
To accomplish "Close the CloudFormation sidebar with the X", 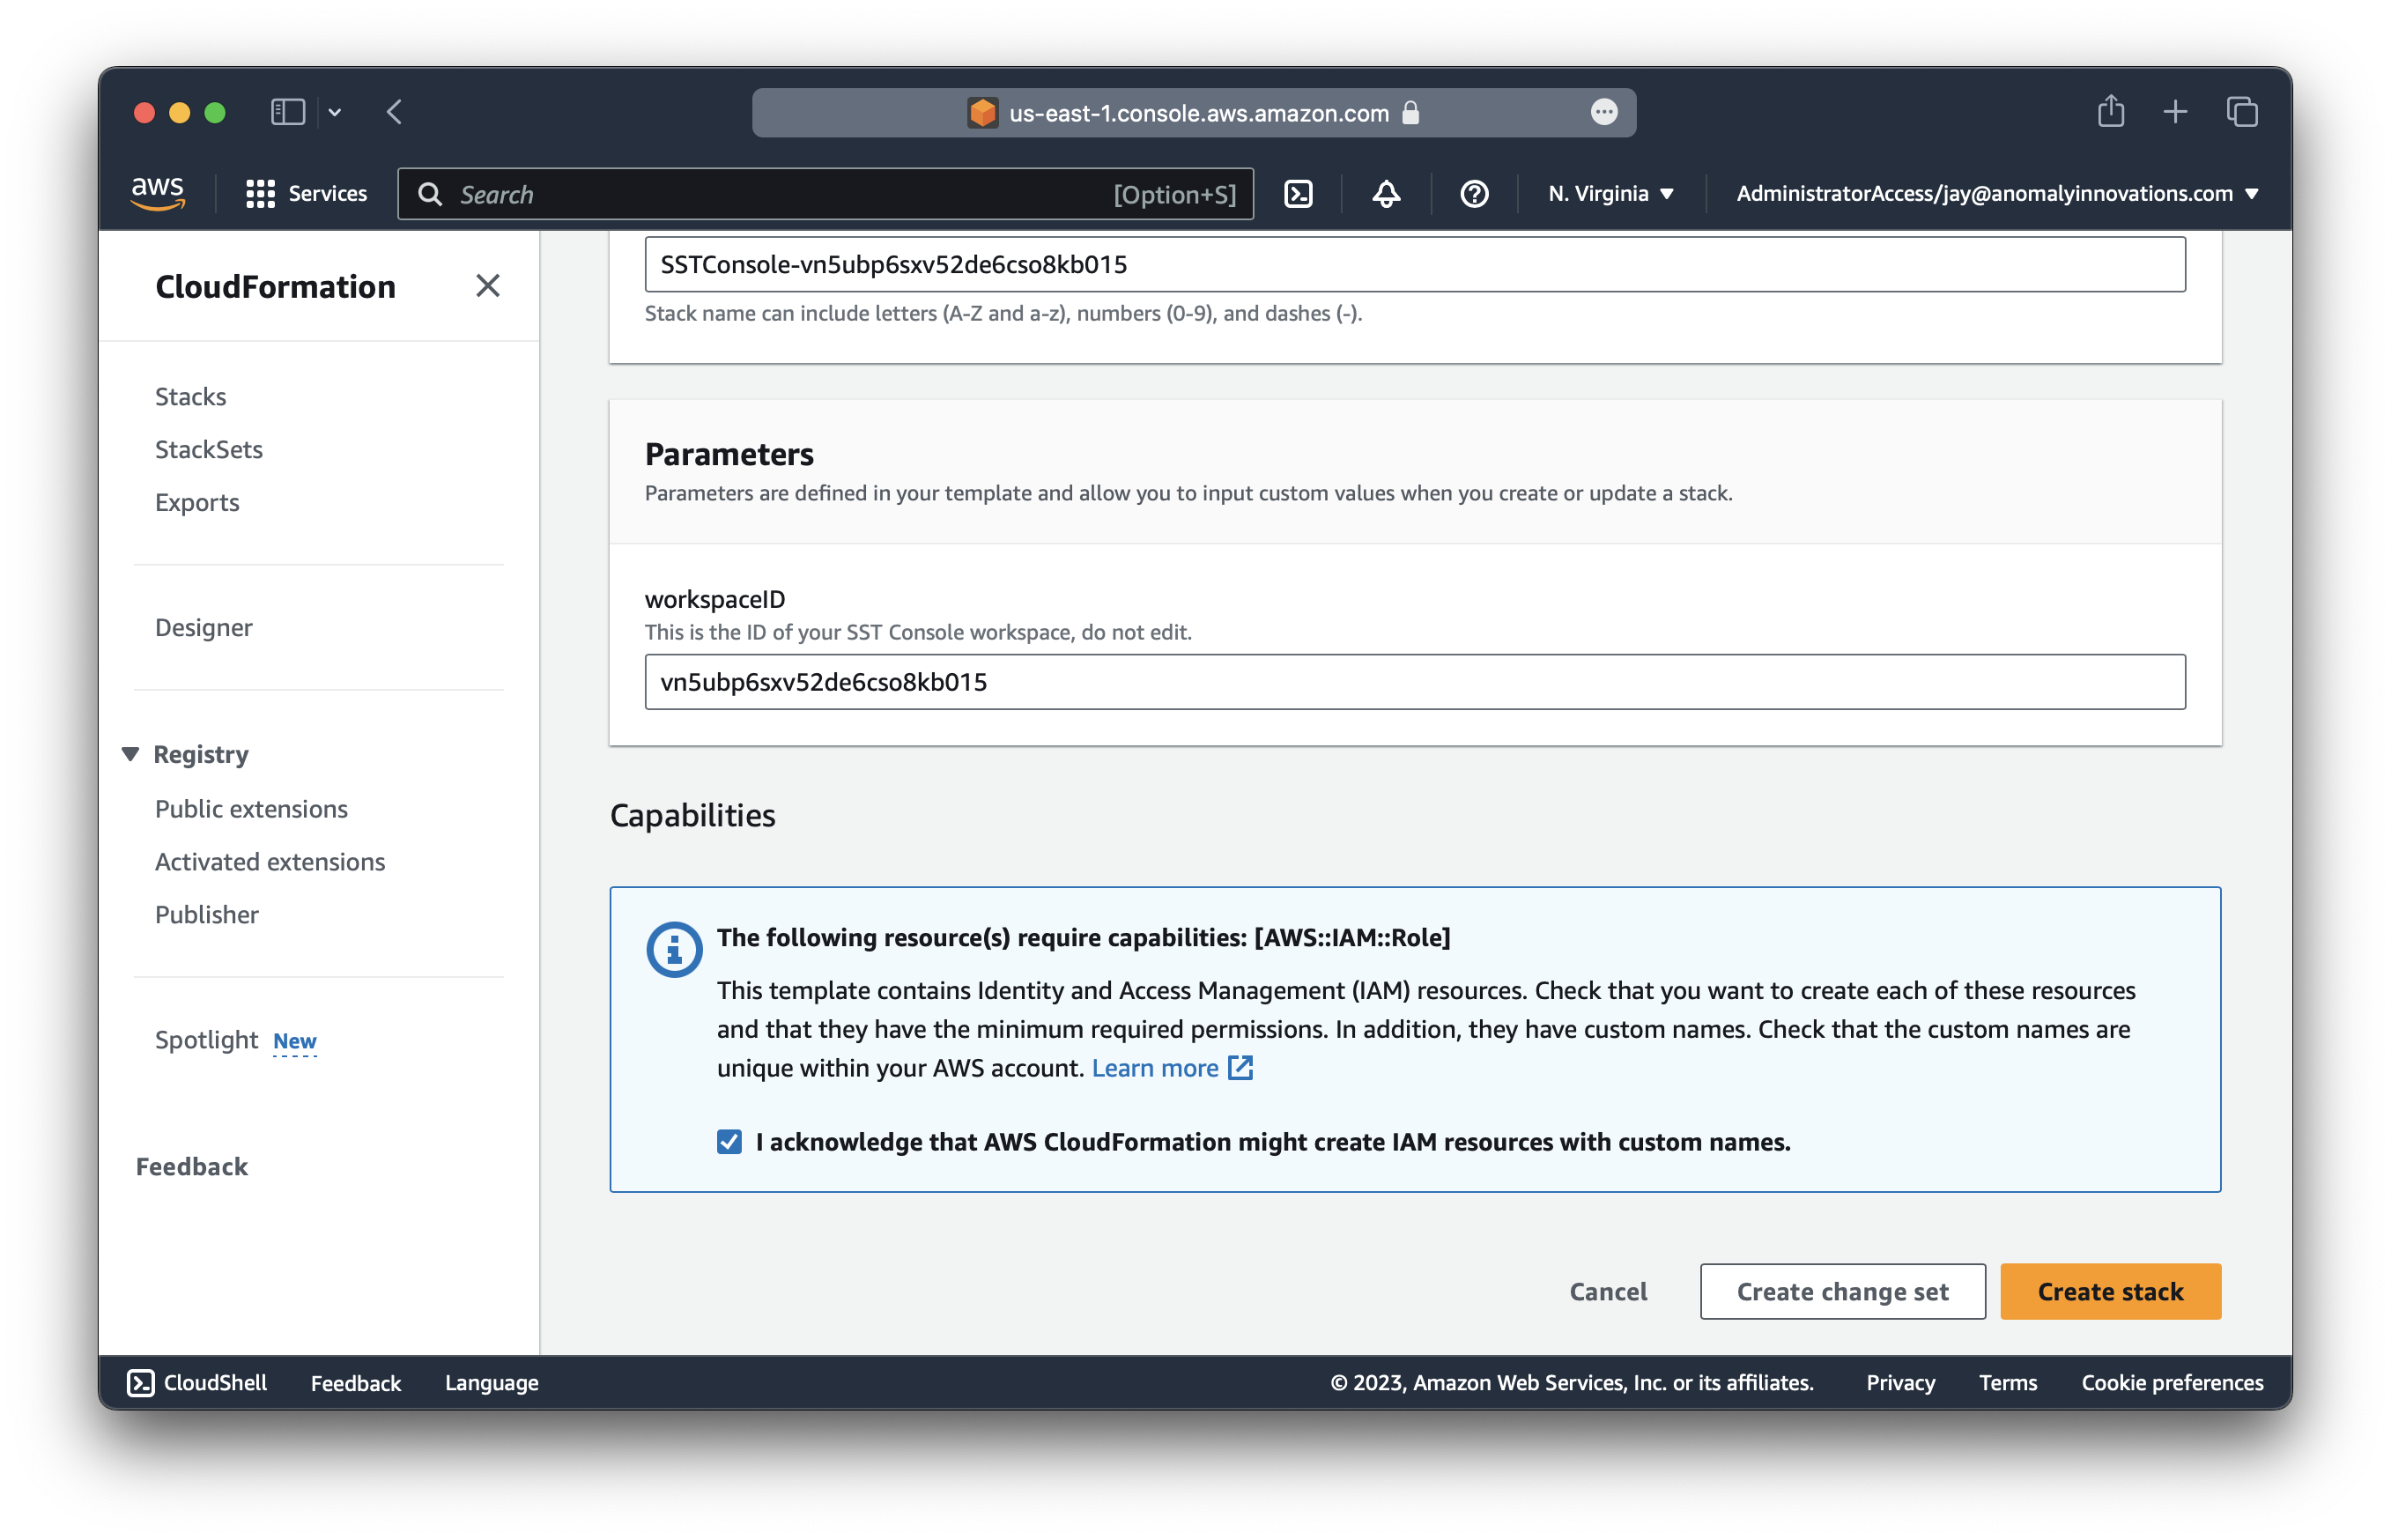I will (x=488, y=286).
